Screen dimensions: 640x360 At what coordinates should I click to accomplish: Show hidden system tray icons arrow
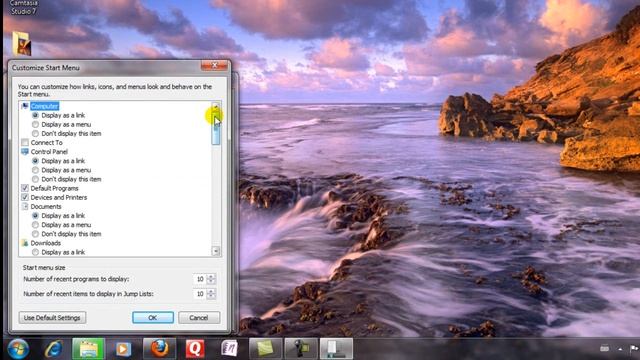(620, 349)
